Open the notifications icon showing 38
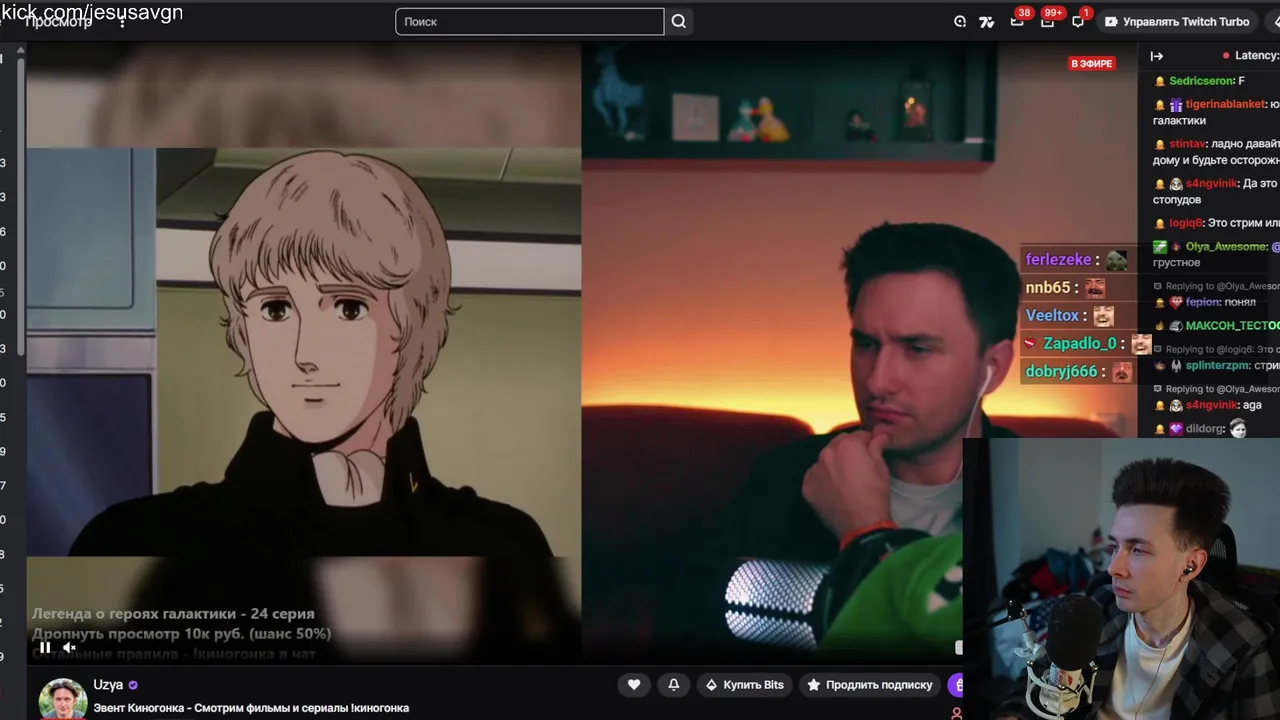Image resolution: width=1280 pixels, height=720 pixels. point(1017,21)
